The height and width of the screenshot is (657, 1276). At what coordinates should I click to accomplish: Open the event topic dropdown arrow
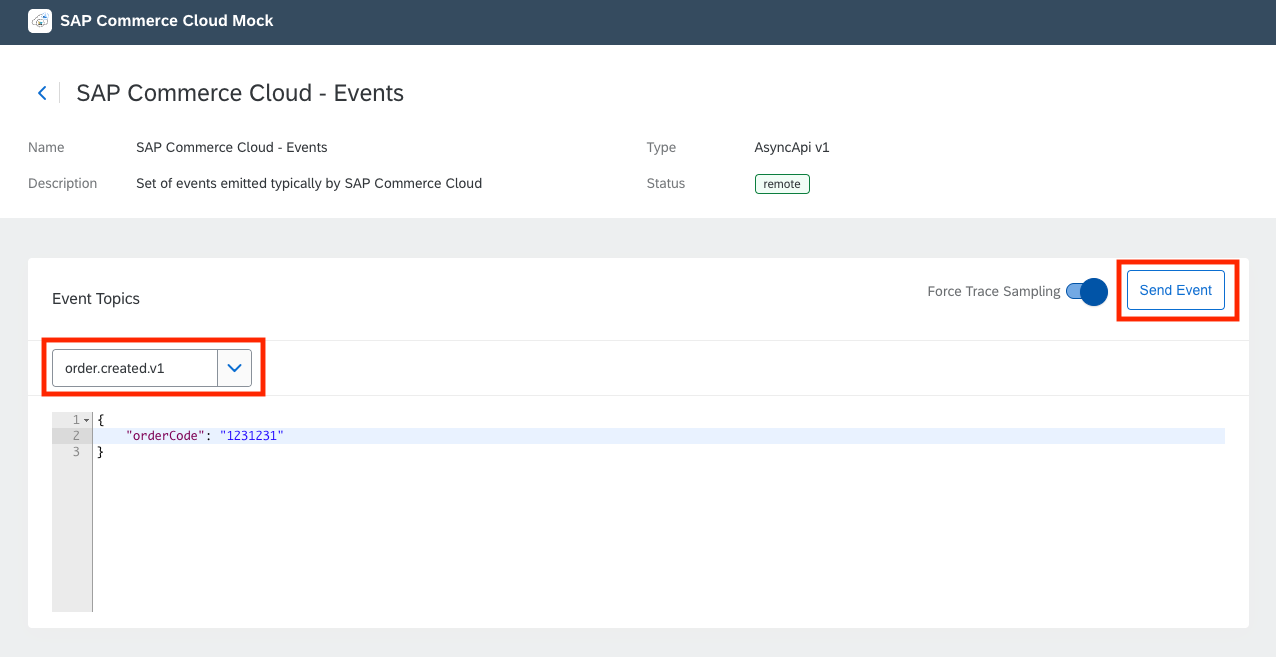[234, 368]
